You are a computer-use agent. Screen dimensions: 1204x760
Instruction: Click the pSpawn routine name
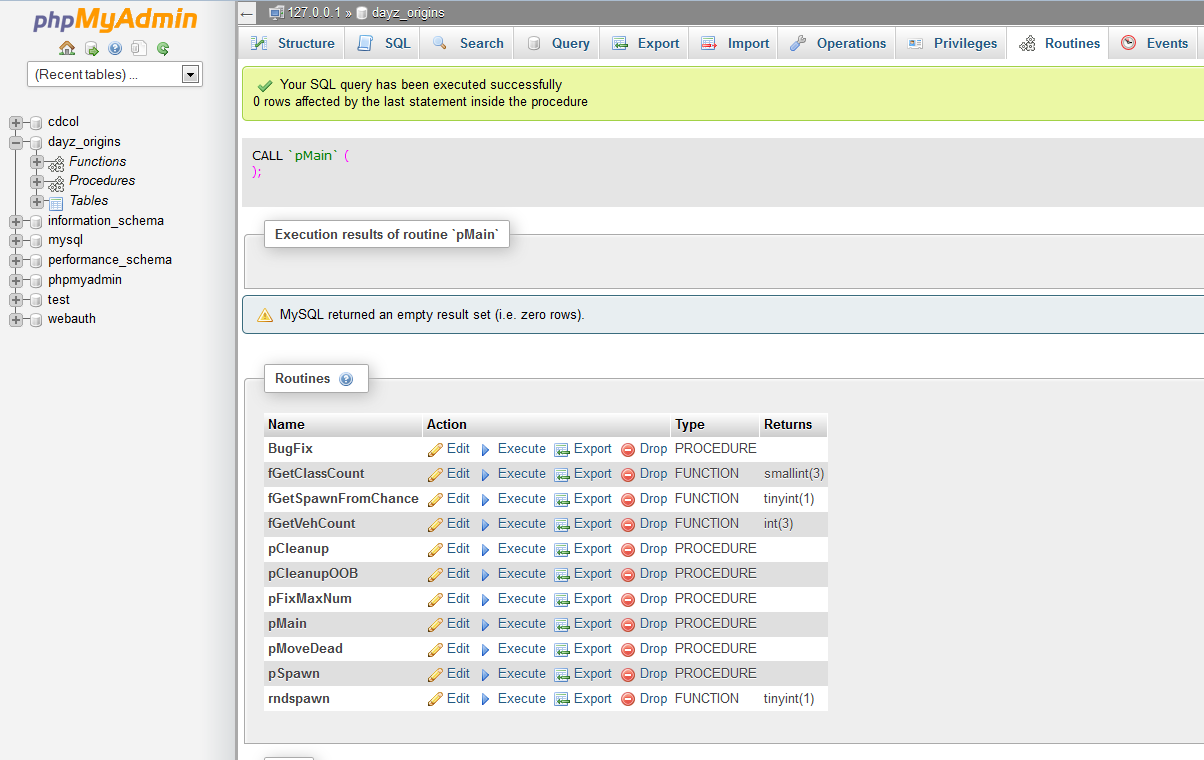294,674
